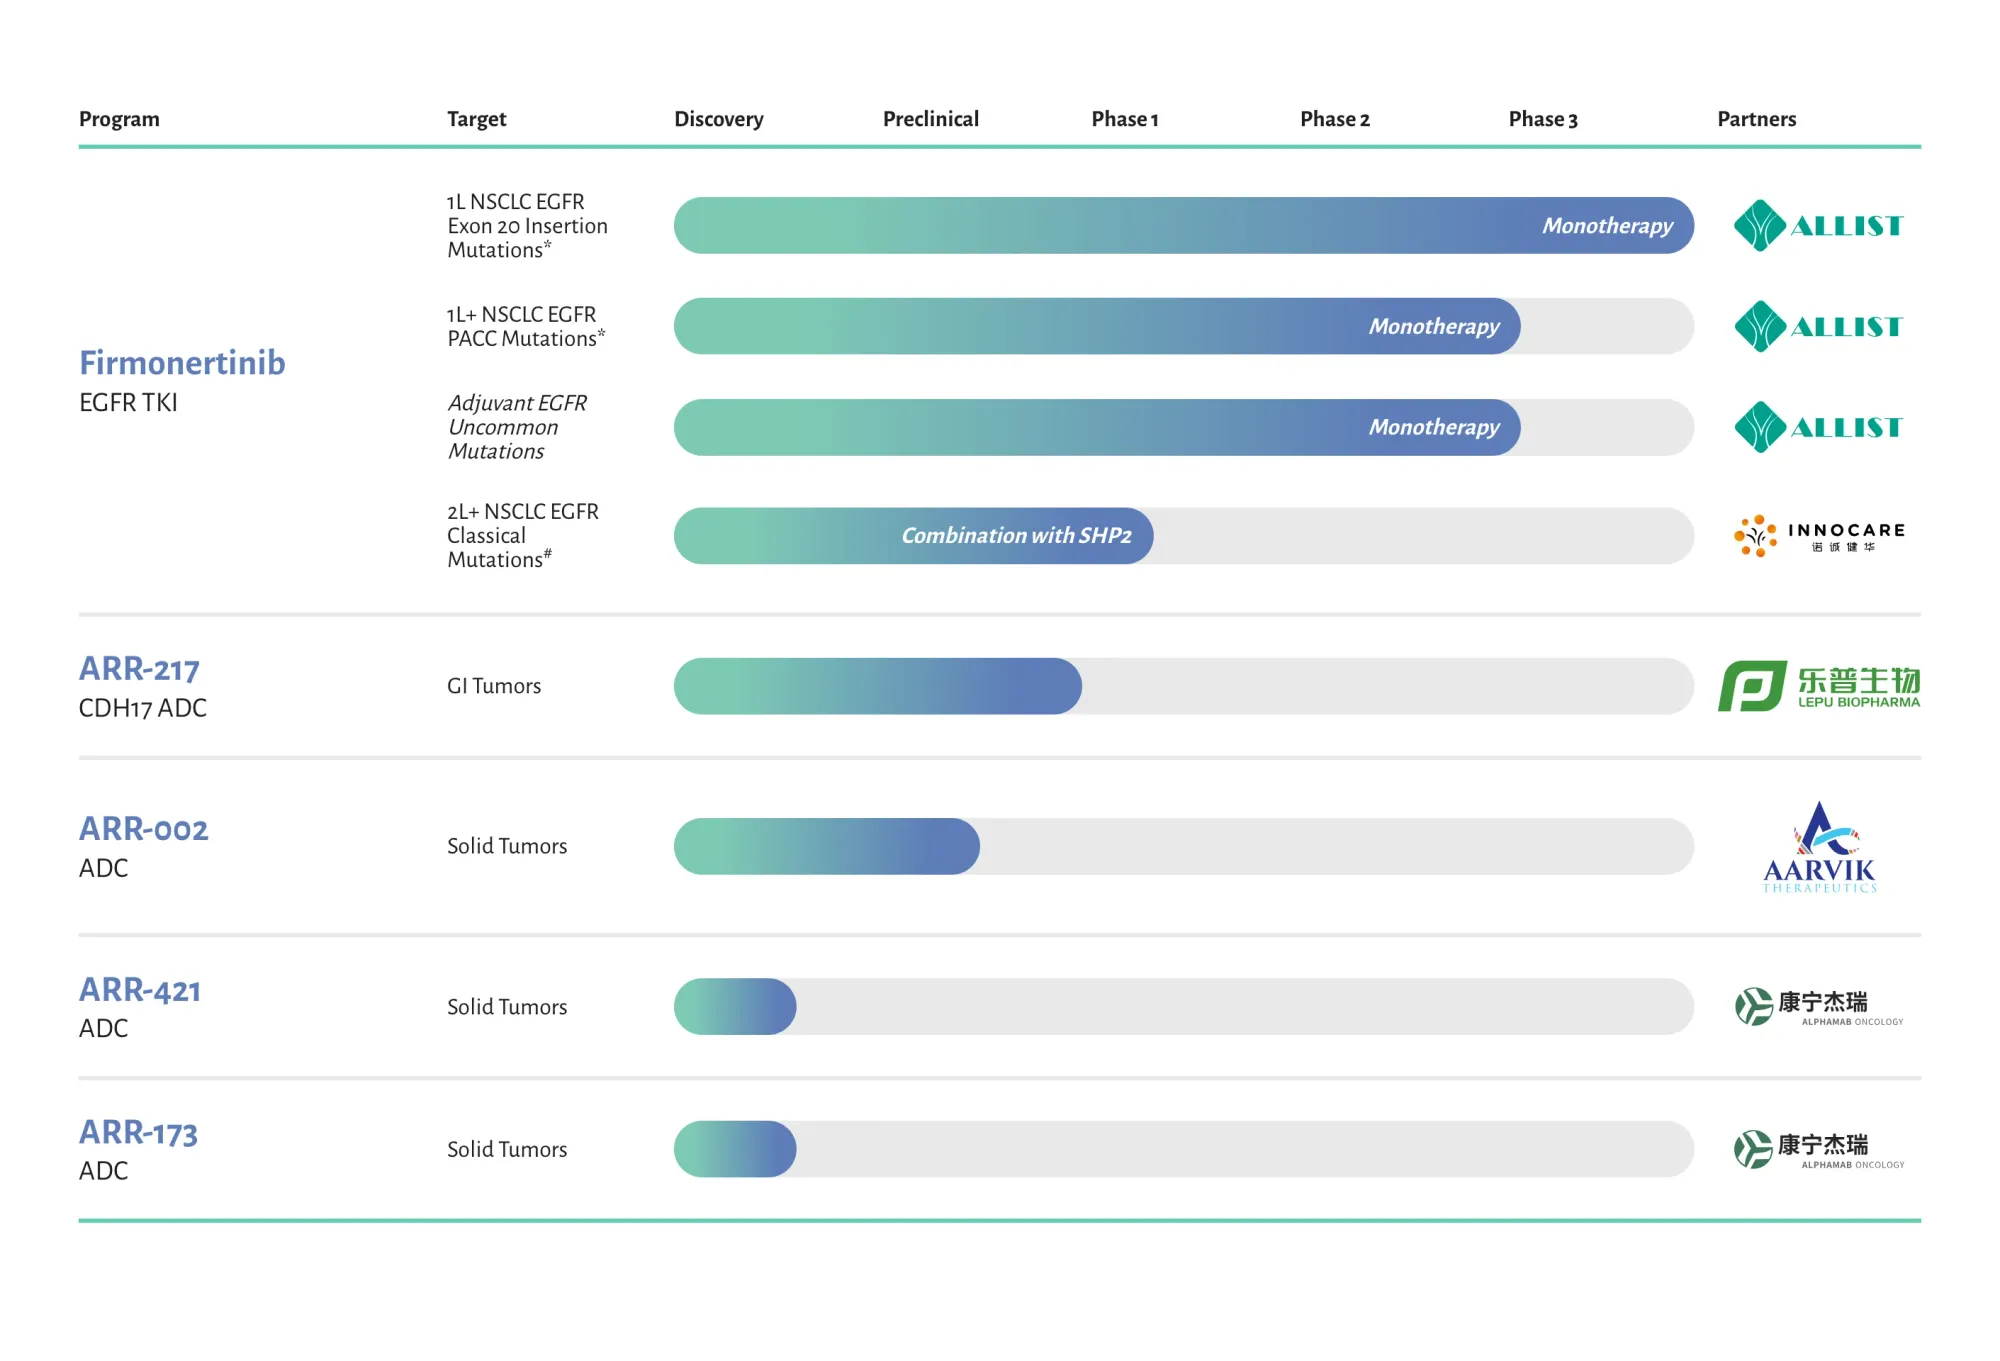
Task: Select the ARR-421 program title
Action: (140, 990)
